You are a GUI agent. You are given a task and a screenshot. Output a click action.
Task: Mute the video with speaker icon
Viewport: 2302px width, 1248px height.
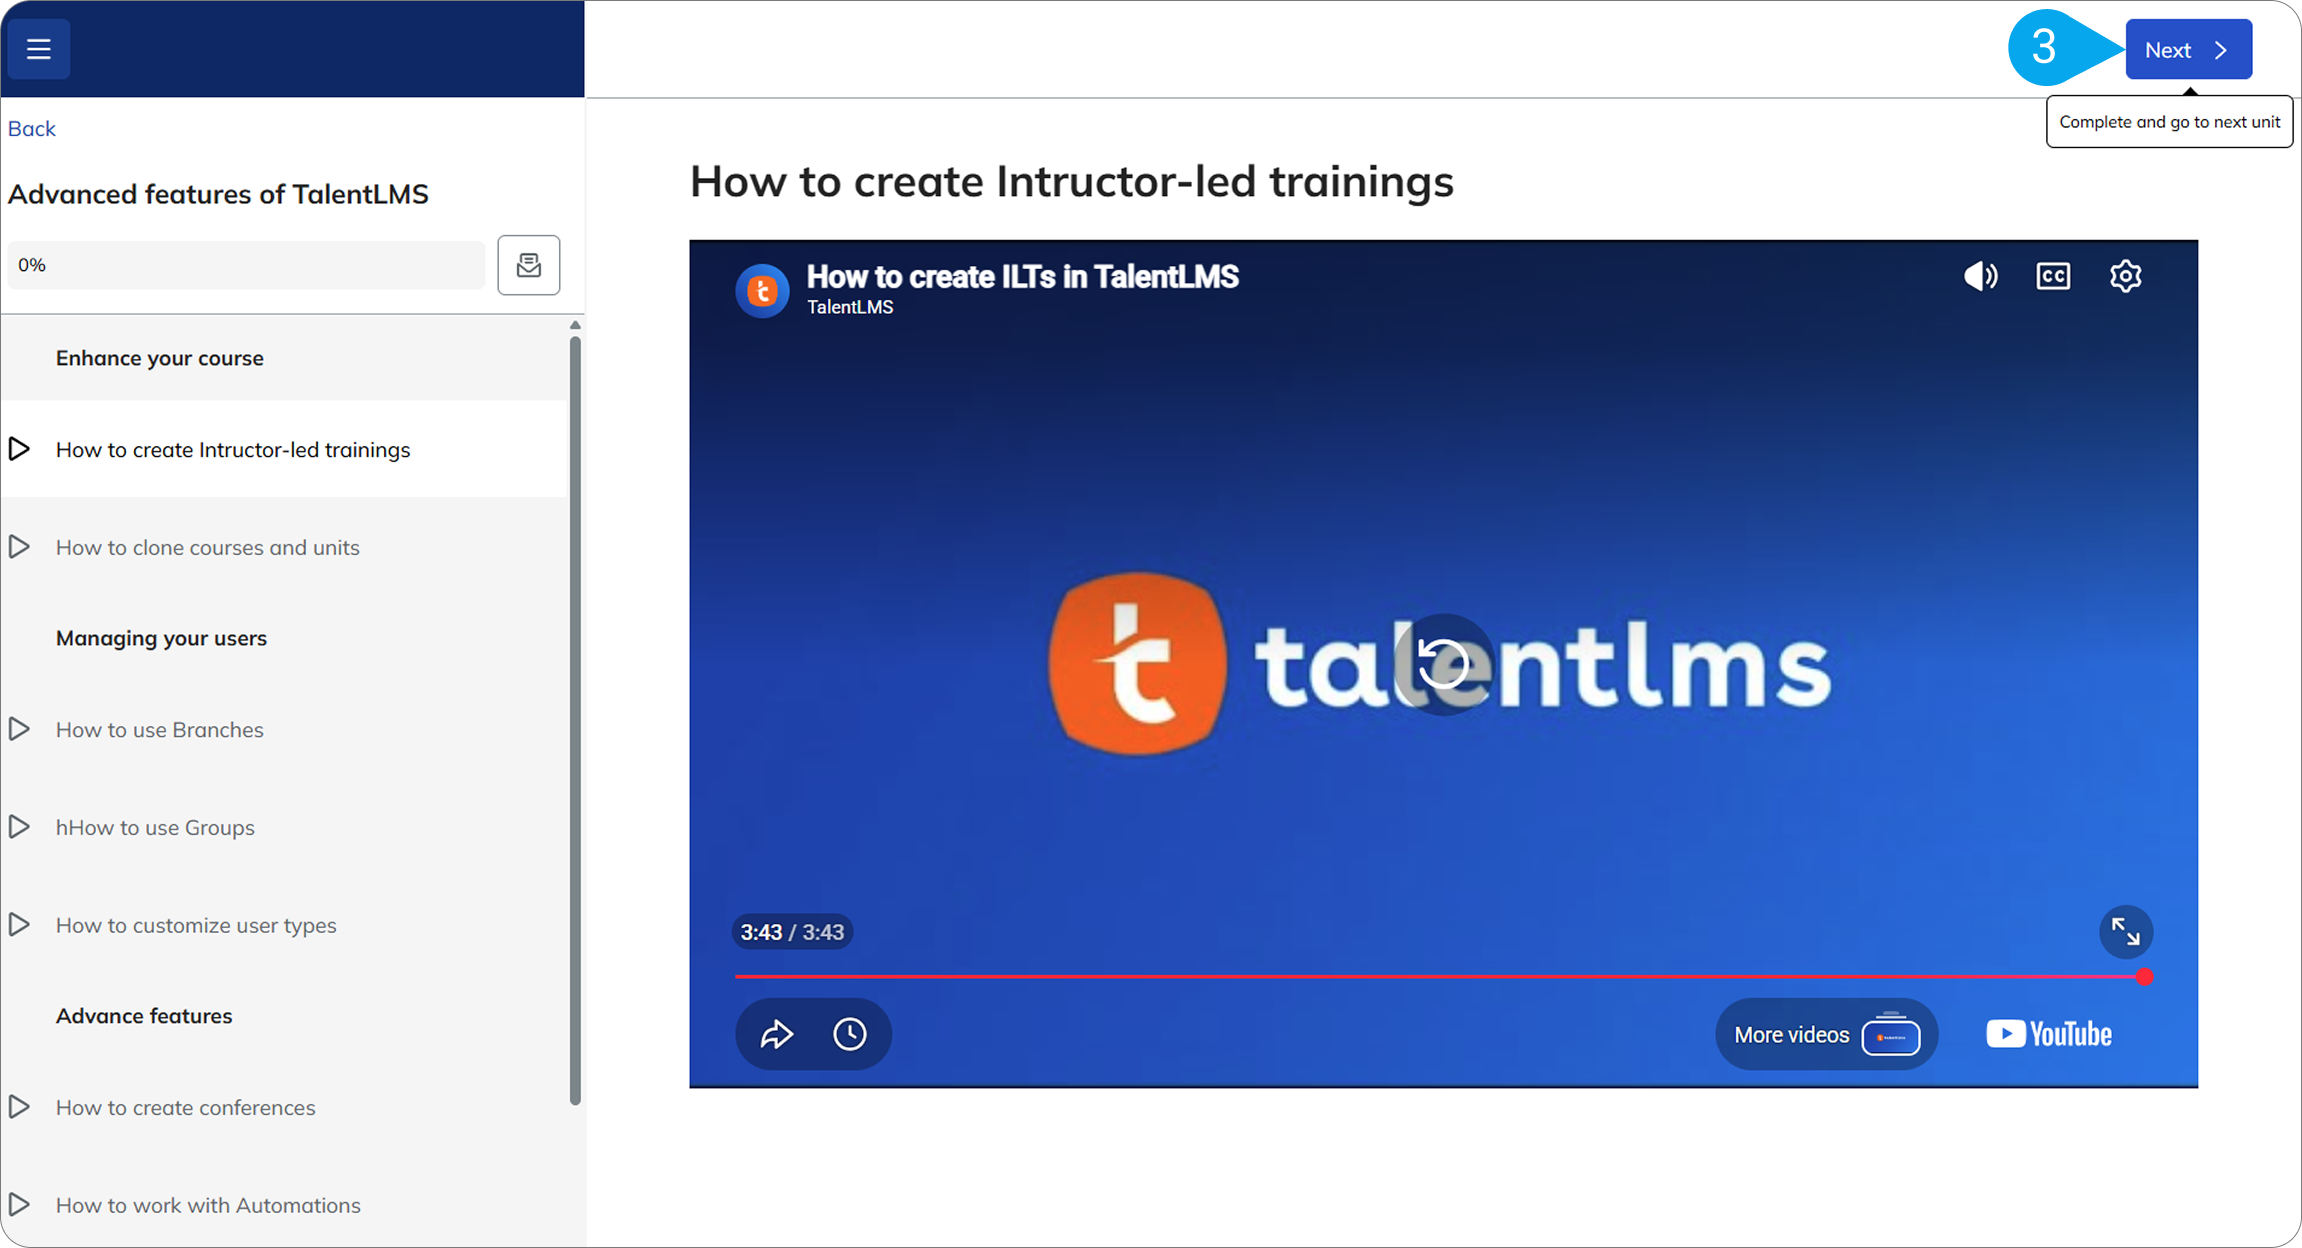1980,276
